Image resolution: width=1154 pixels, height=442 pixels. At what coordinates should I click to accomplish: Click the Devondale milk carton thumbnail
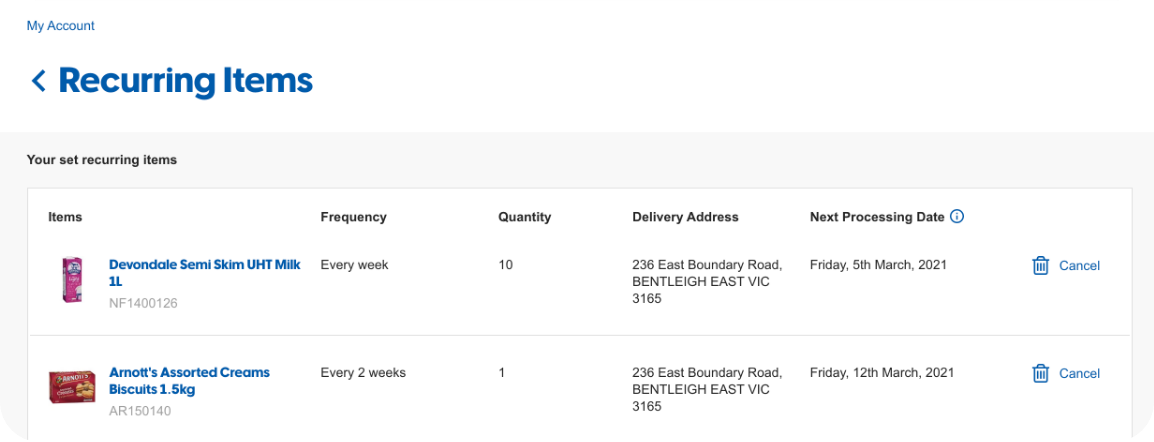coord(72,279)
